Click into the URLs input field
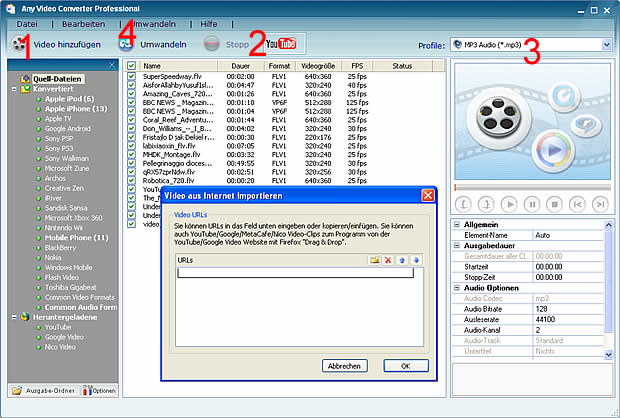Viewport: 620px width, 418px height. [295, 273]
